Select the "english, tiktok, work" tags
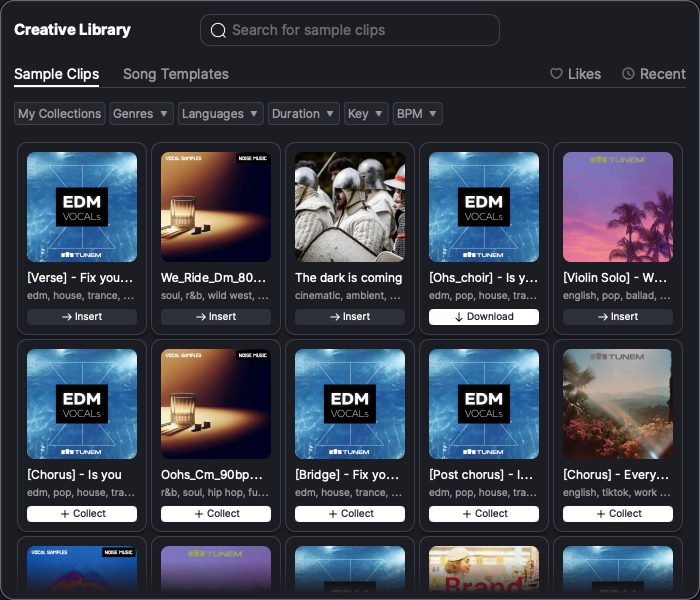Viewport: 700px width, 600px height. tap(617, 492)
